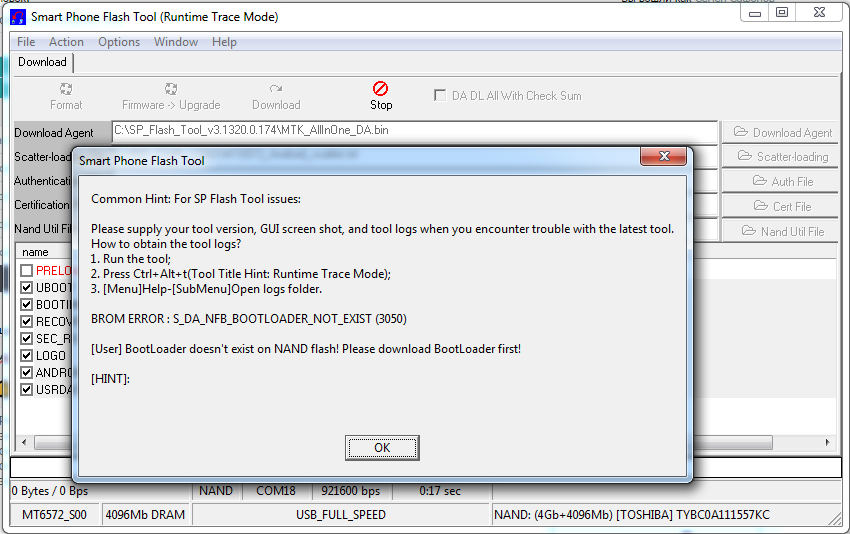
Task: Click the NAND TOSHIBA status text
Action: tap(632, 514)
